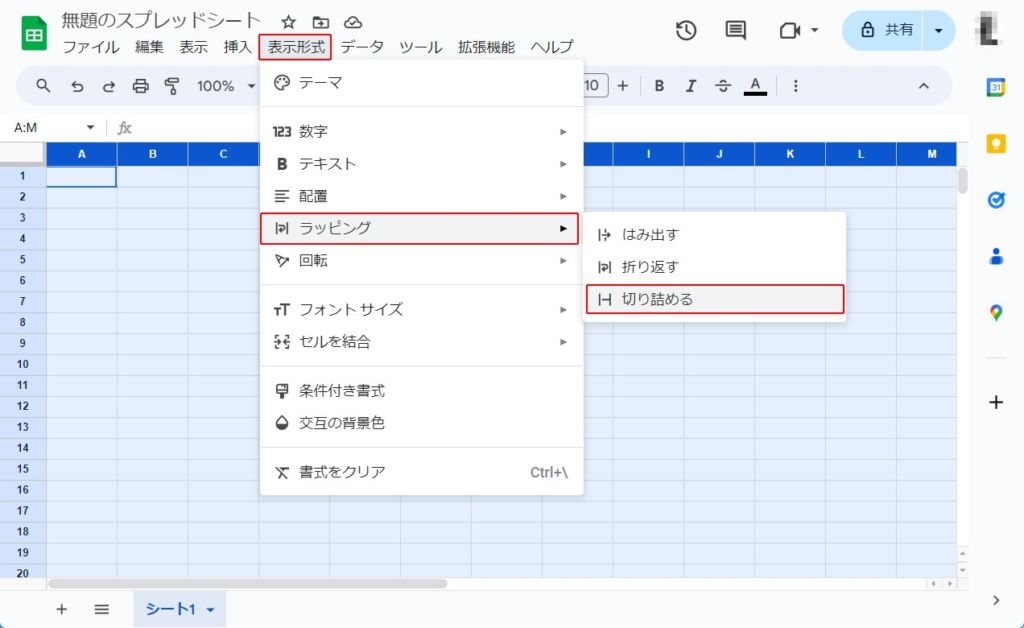The image size is (1024, 628).
Task: Toggle italic formatting button
Action: 691,86
